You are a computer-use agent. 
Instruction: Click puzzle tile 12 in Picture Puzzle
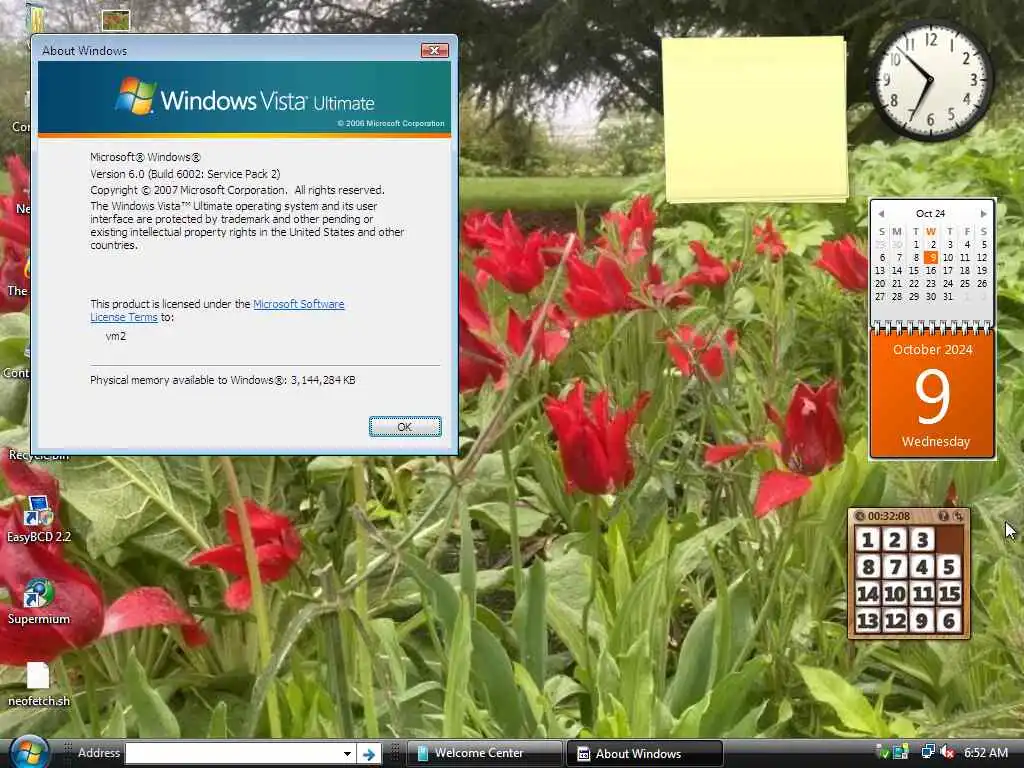[895, 620]
